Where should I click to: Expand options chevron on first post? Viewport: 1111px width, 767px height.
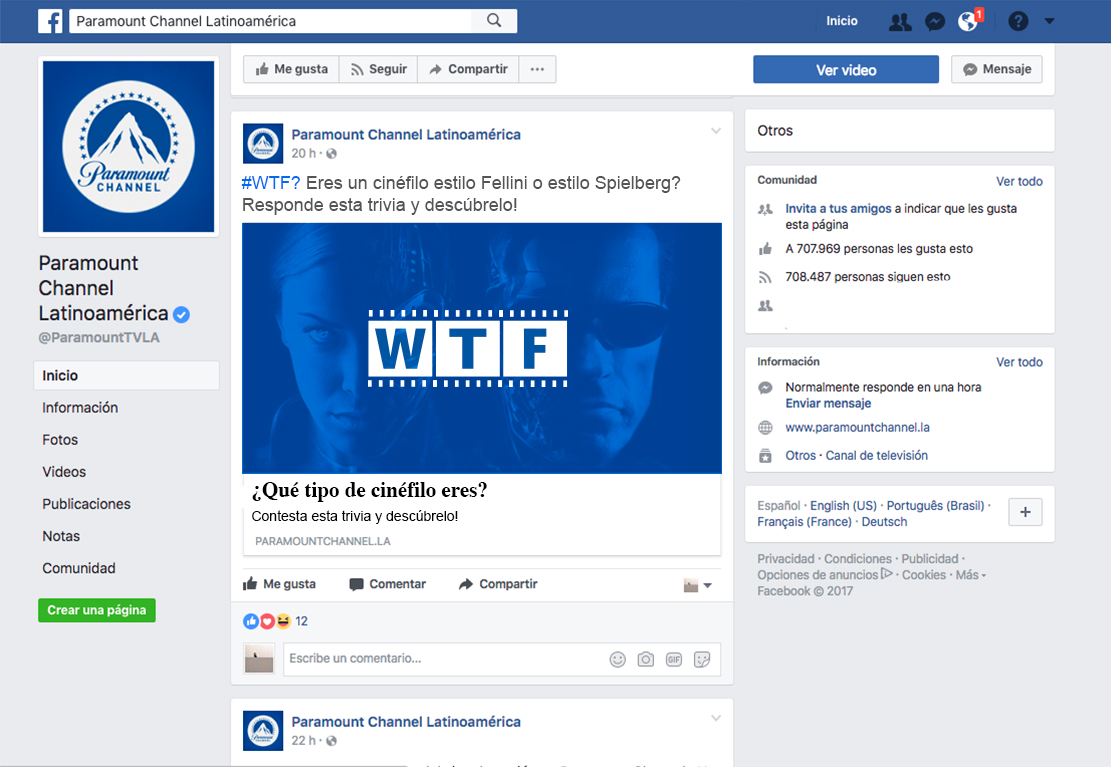point(715,131)
